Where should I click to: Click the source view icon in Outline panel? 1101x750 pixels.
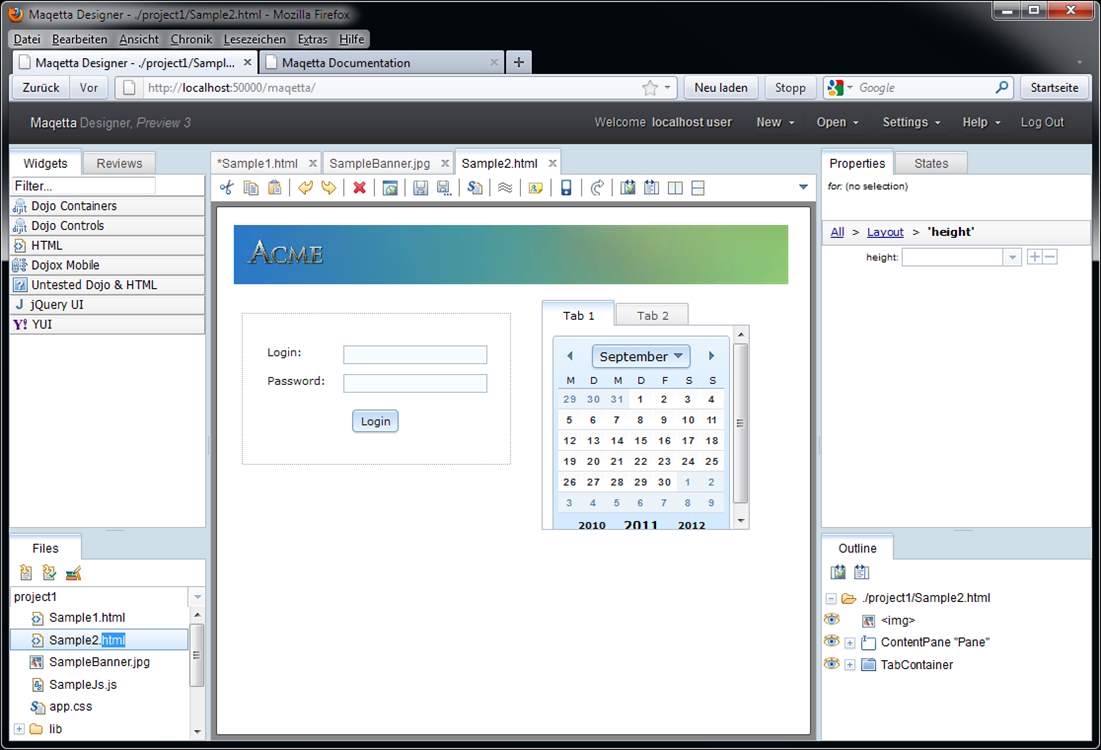pyautogui.click(x=862, y=572)
